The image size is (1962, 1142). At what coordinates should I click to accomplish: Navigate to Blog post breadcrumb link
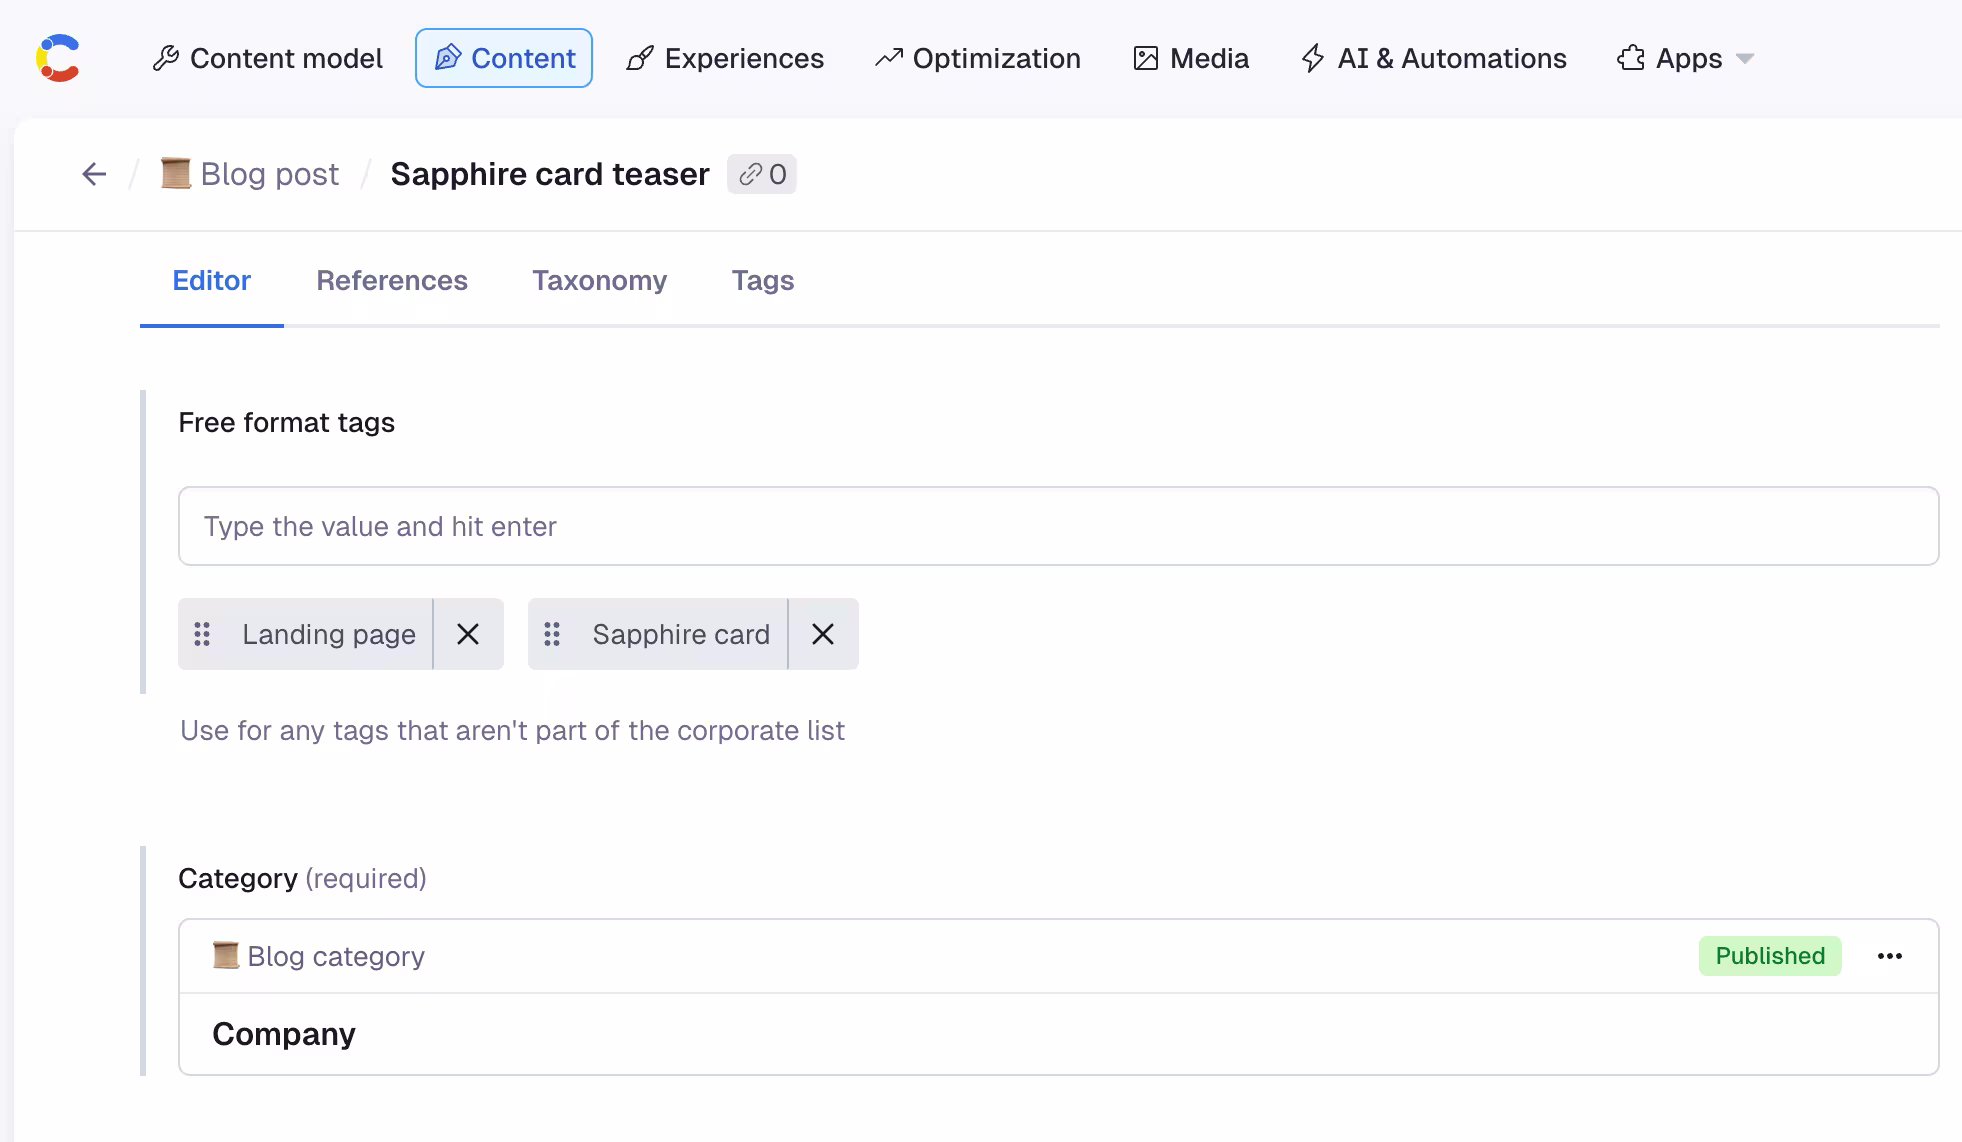click(270, 174)
